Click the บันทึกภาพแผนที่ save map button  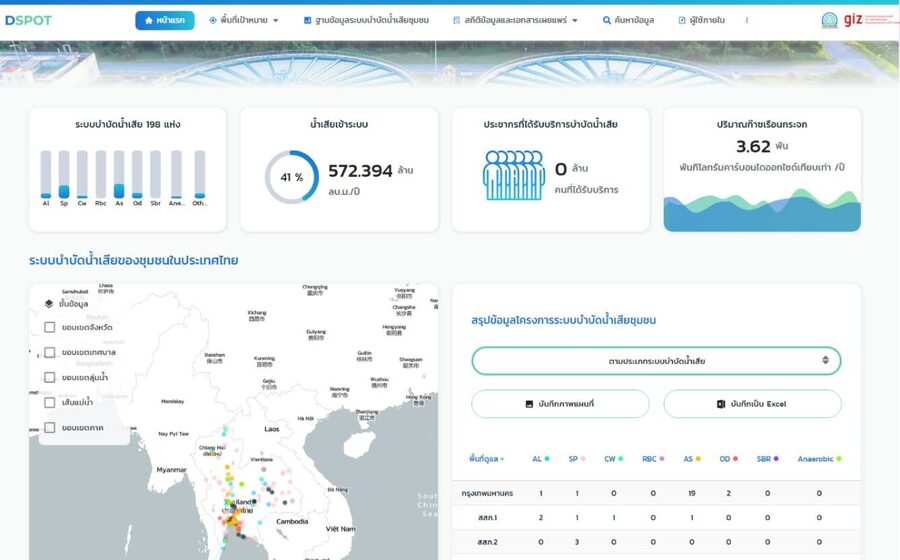click(560, 404)
